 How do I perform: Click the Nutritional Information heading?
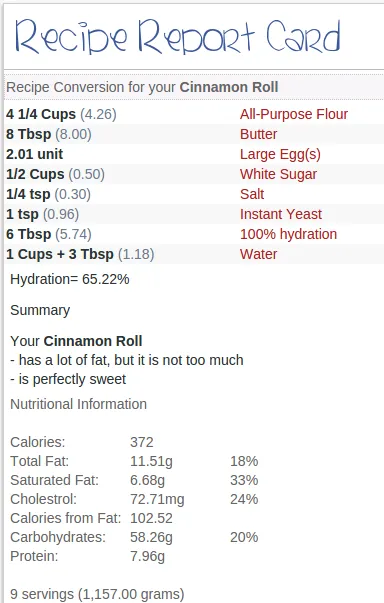[78, 404]
